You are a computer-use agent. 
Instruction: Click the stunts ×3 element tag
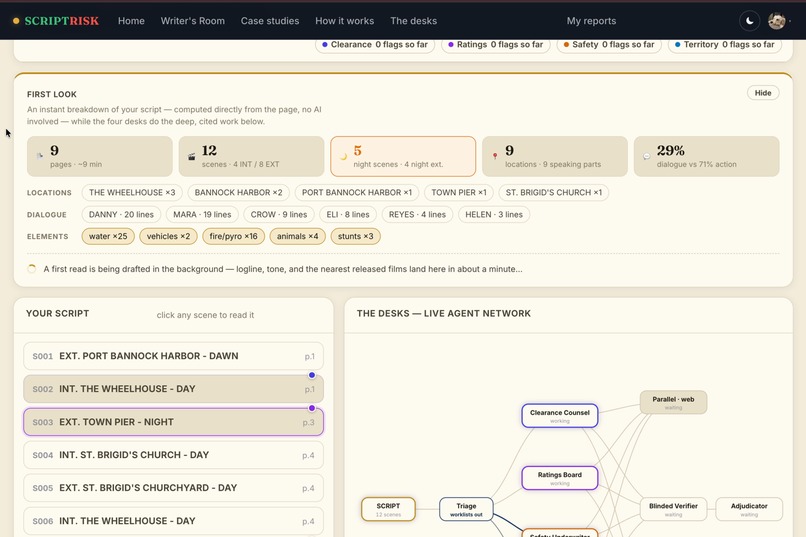point(355,236)
